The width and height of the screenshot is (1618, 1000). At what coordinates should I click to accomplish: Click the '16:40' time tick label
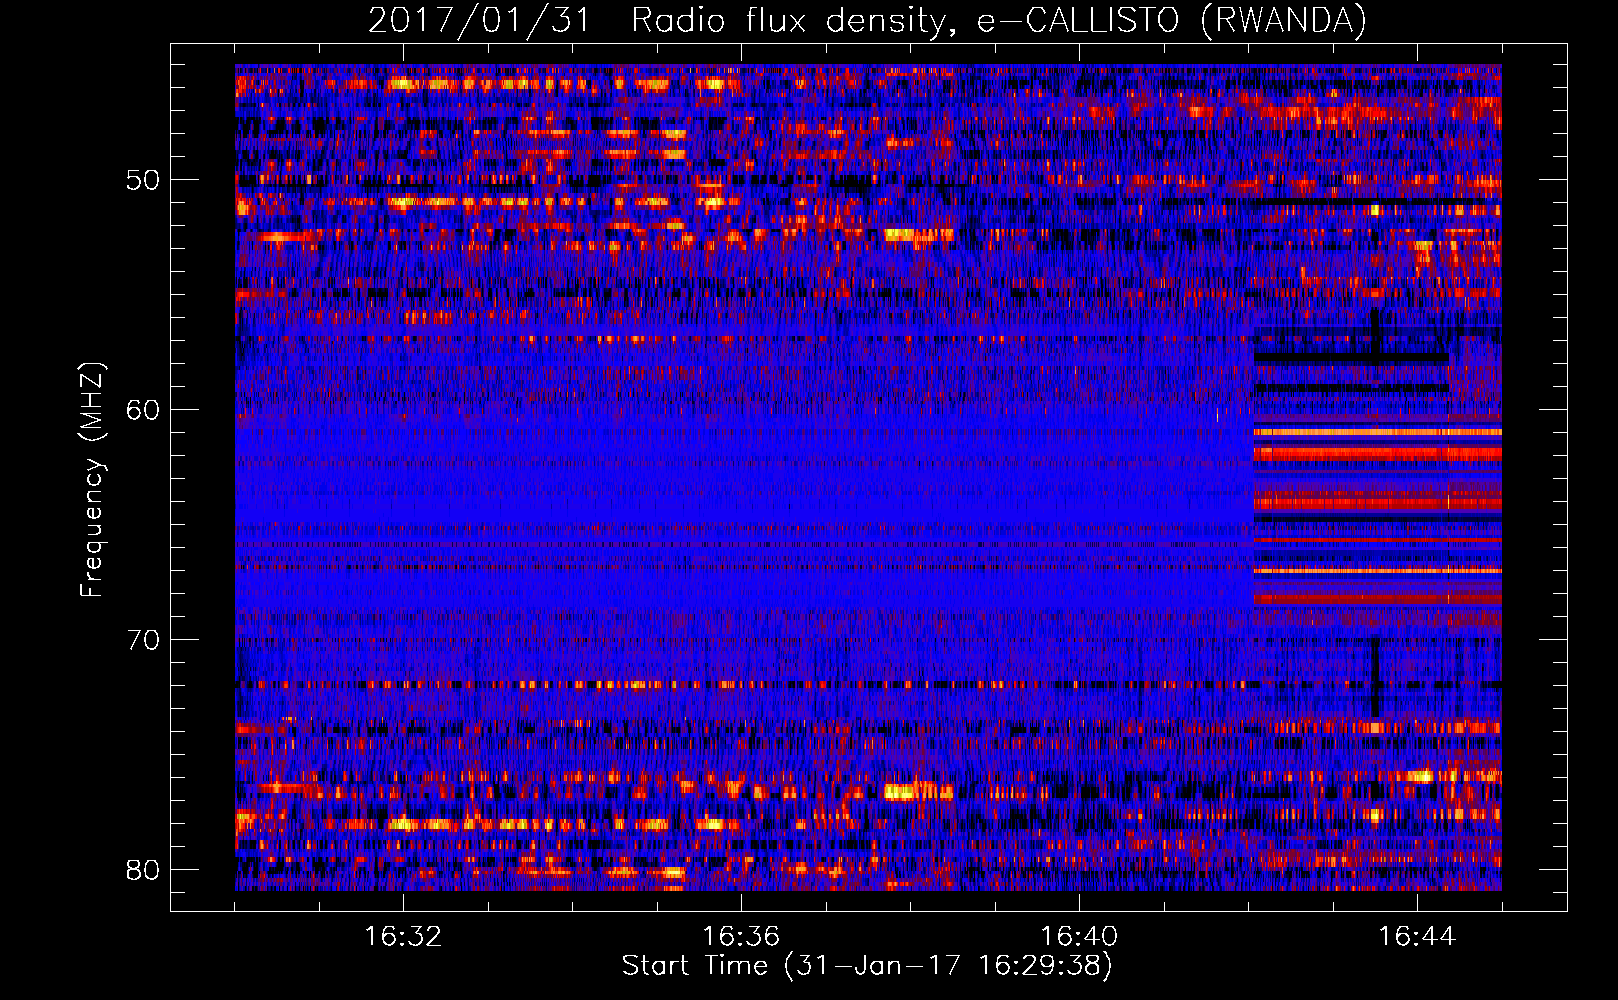point(1079,936)
